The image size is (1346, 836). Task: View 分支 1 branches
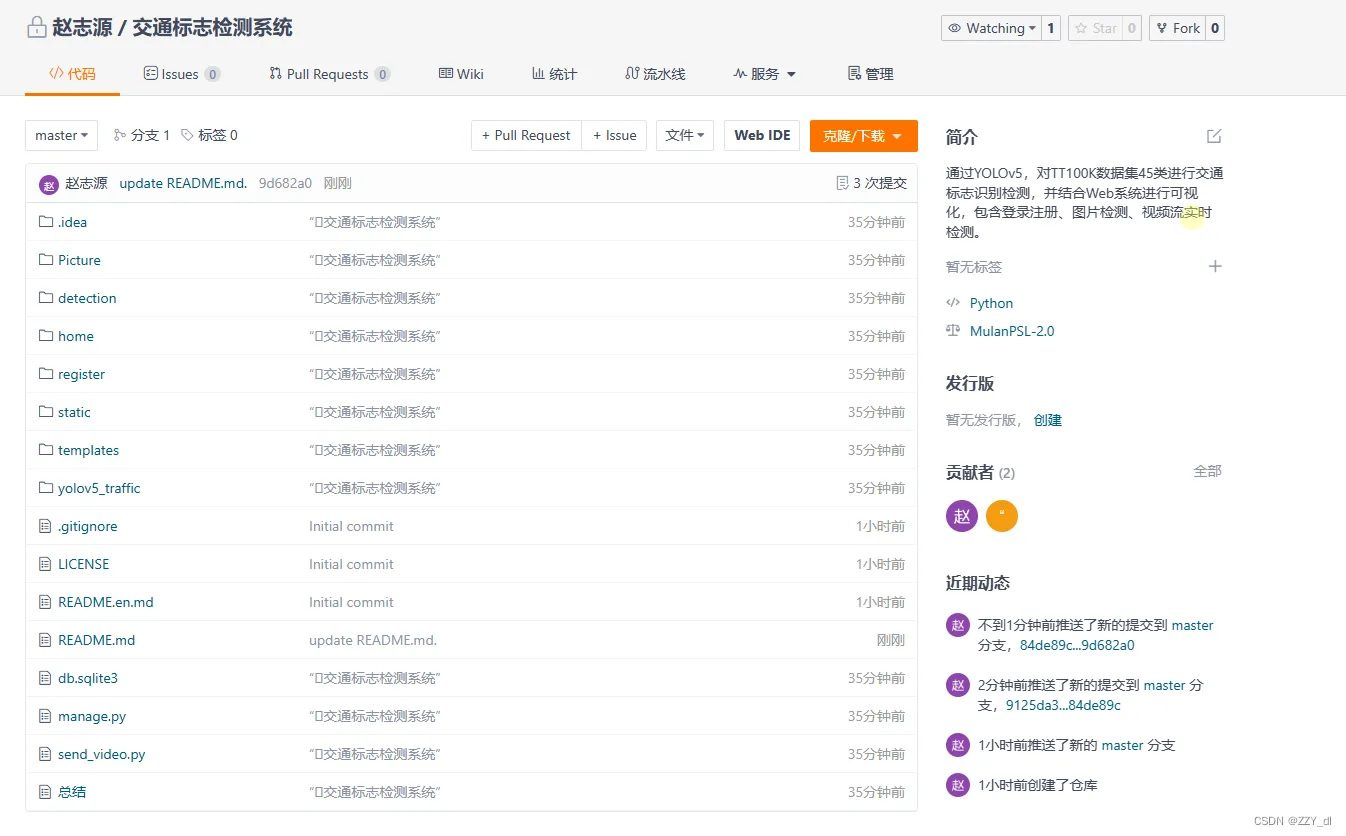(x=141, y=135)
